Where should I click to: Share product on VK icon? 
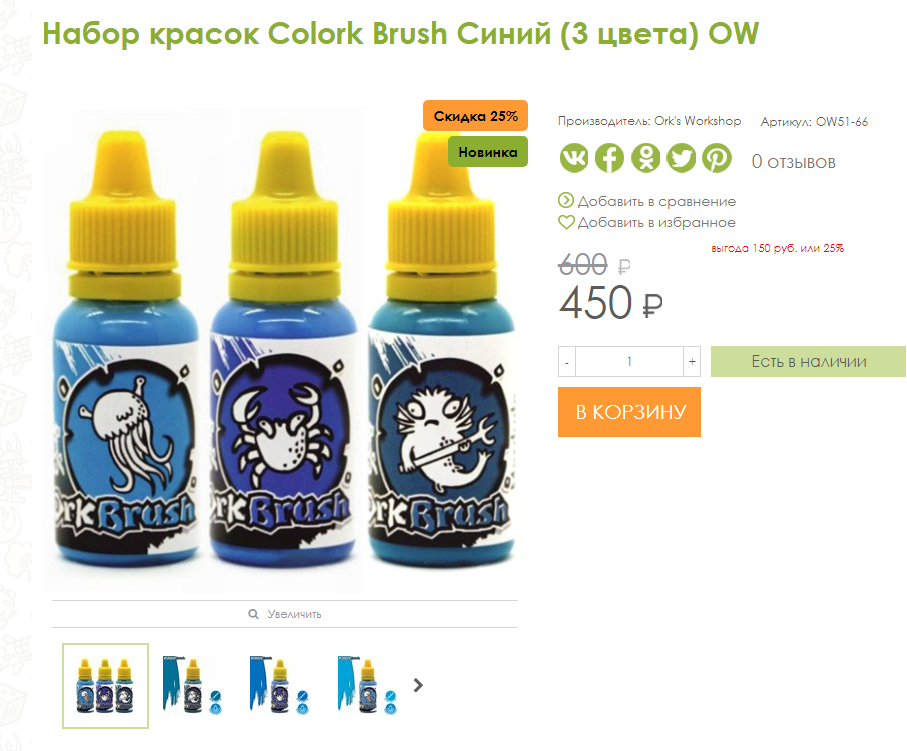(574, 157)
